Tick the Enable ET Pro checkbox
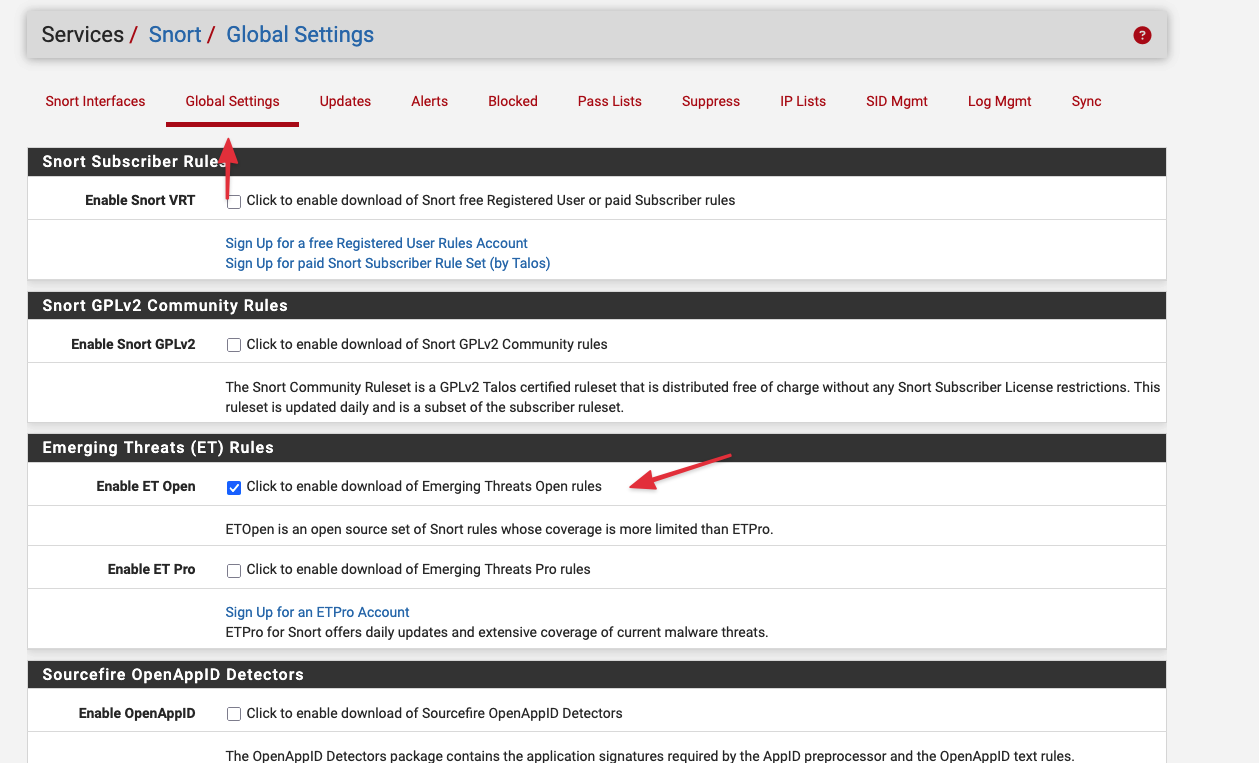 pyautogui.click(x=234, y=570)
